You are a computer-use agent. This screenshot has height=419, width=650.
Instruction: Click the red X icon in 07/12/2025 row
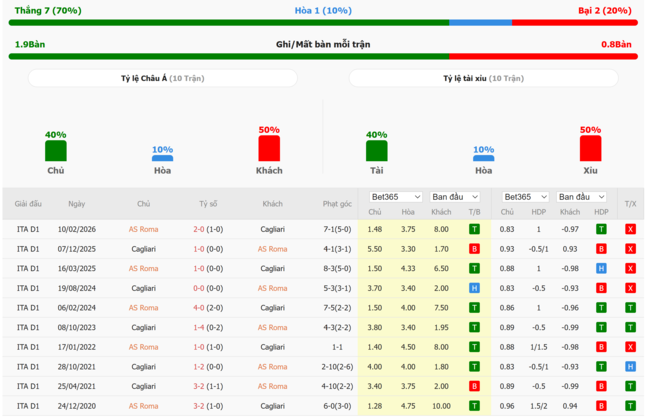pos(631,249)
